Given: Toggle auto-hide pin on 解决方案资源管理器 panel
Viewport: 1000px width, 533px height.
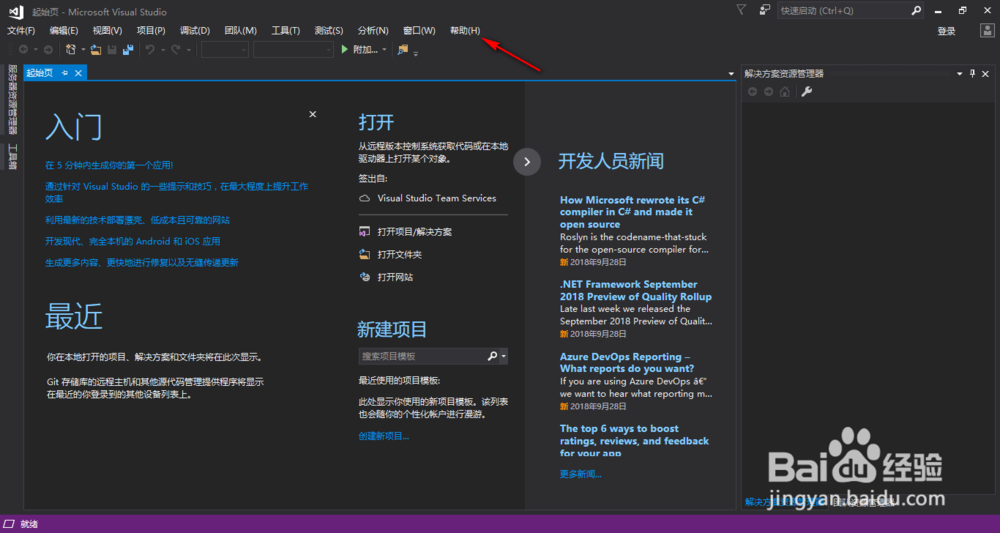Looking at the screenshot, I should click(x=972, y=74).
